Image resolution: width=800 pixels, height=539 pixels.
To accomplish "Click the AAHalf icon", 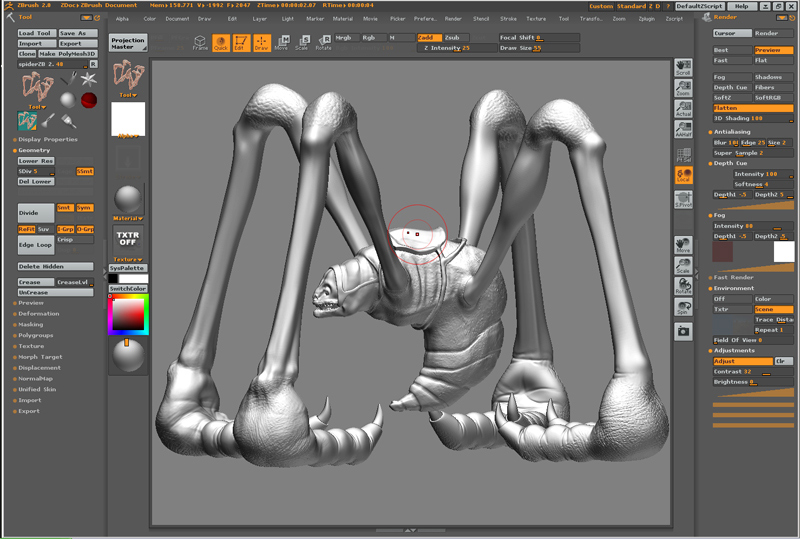I will coord(683,129).
